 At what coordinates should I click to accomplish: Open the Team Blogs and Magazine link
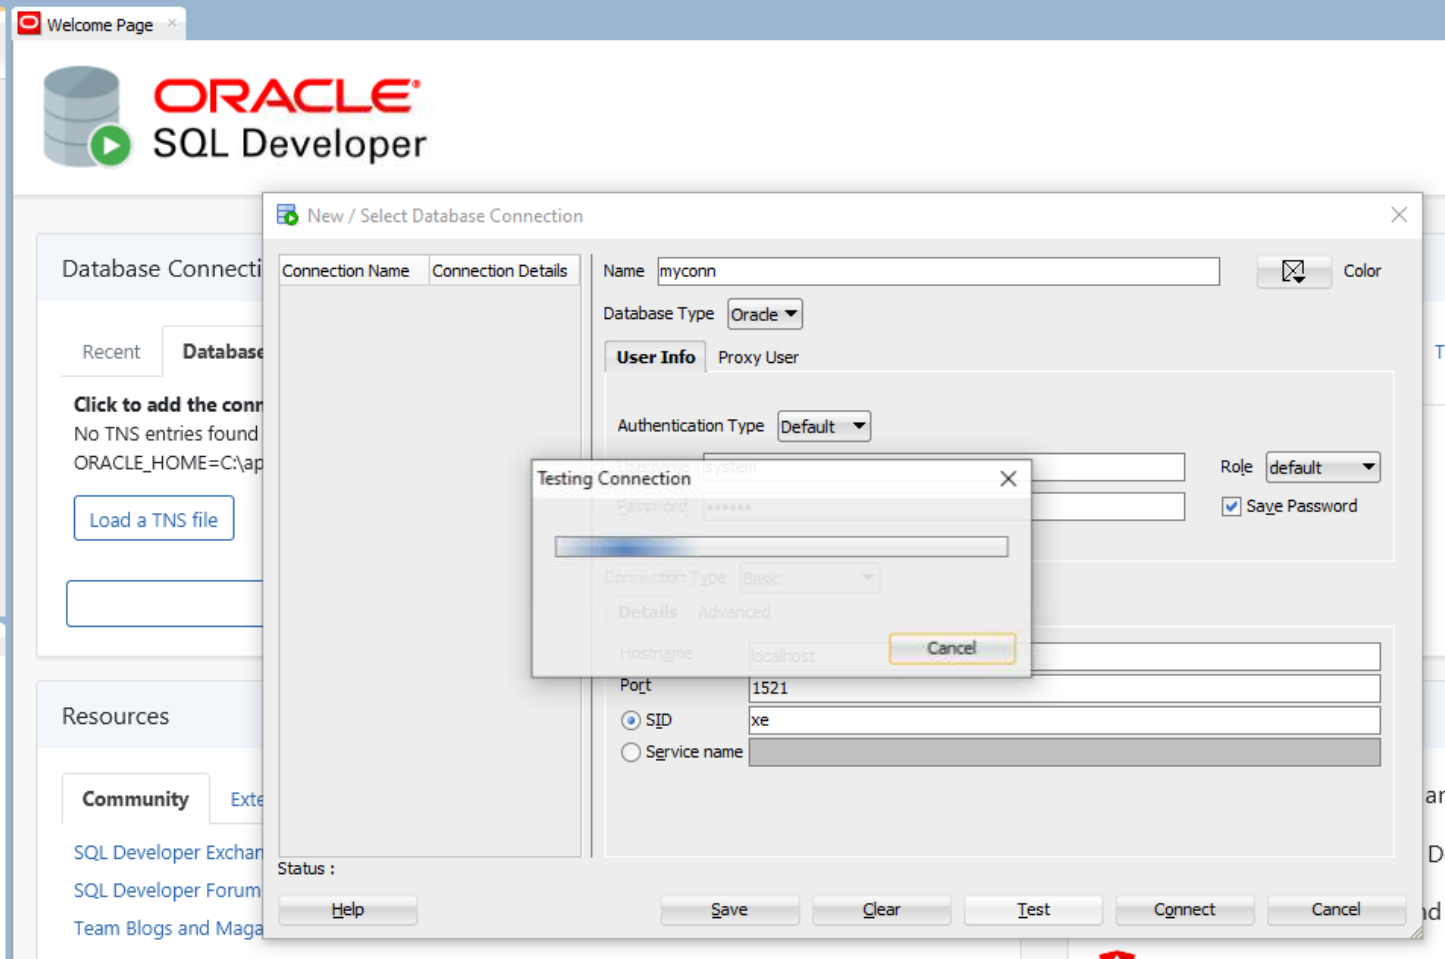point(168,928)
